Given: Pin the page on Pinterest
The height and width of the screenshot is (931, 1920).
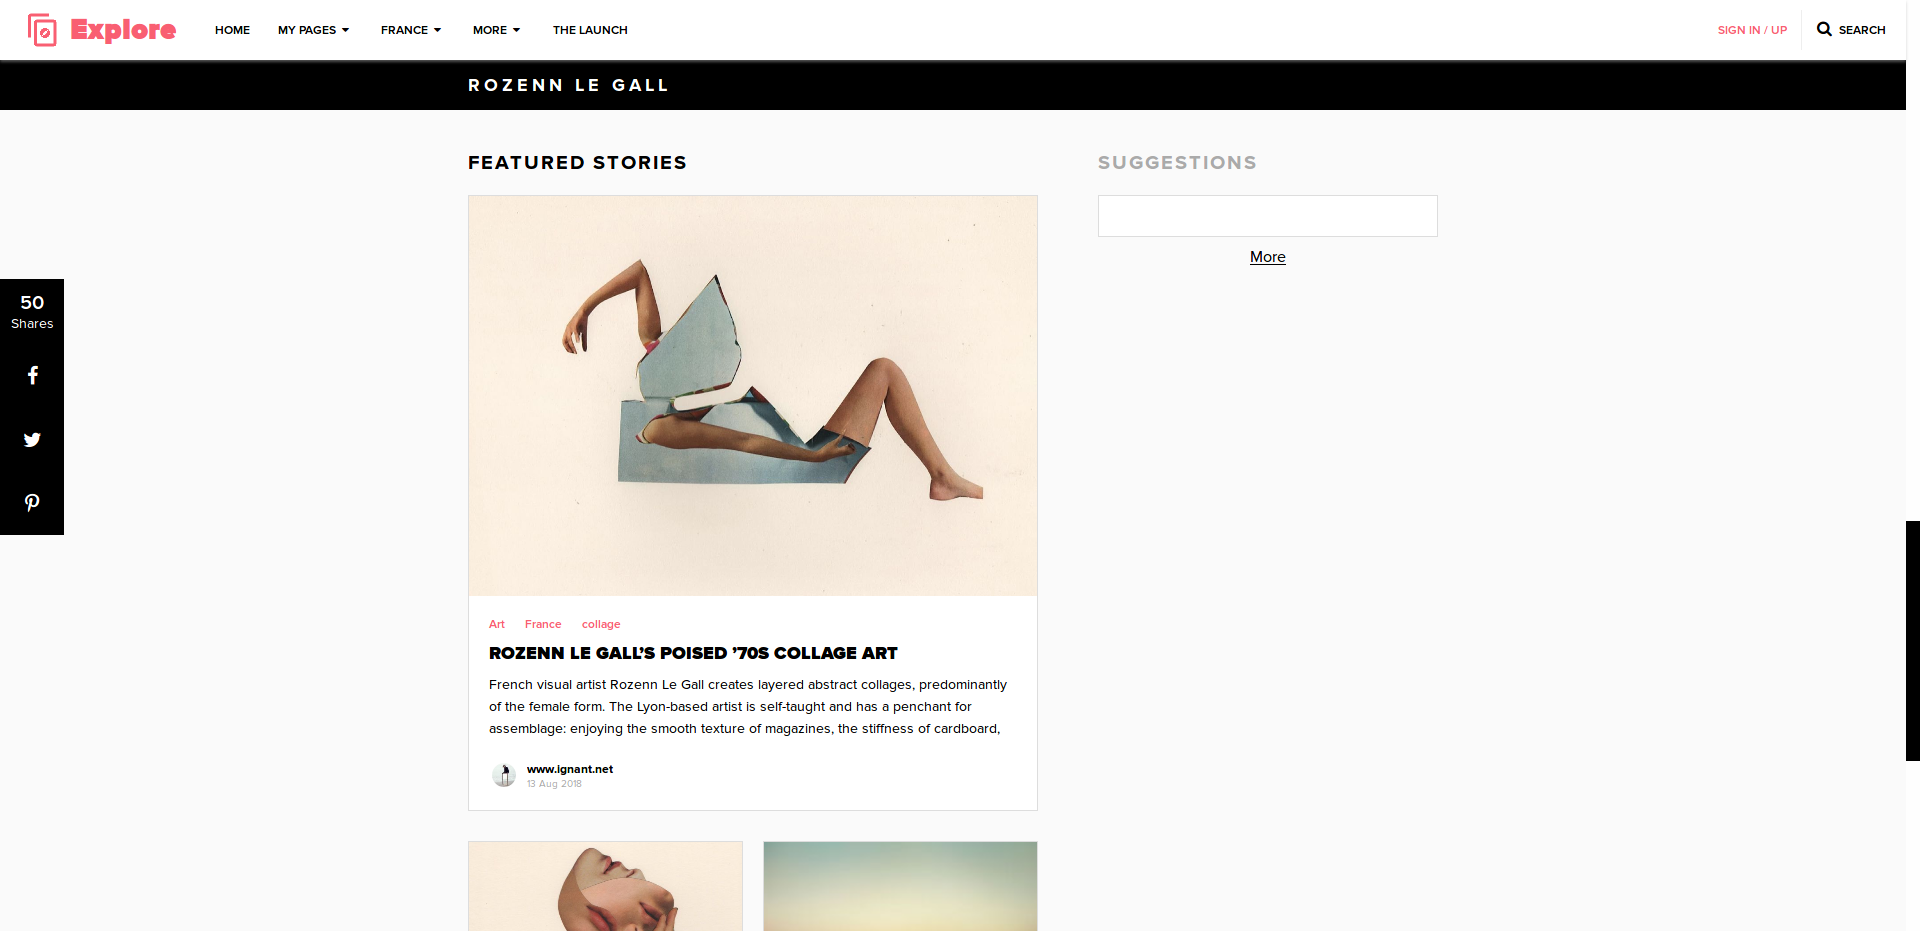Looking at the screenshot, I should click(x=32, y=503).
